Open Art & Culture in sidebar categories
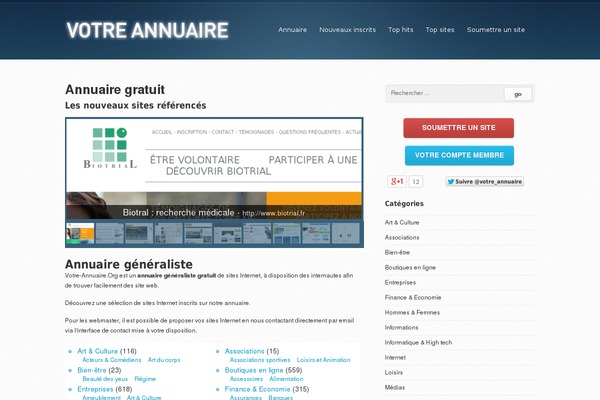 402,222
